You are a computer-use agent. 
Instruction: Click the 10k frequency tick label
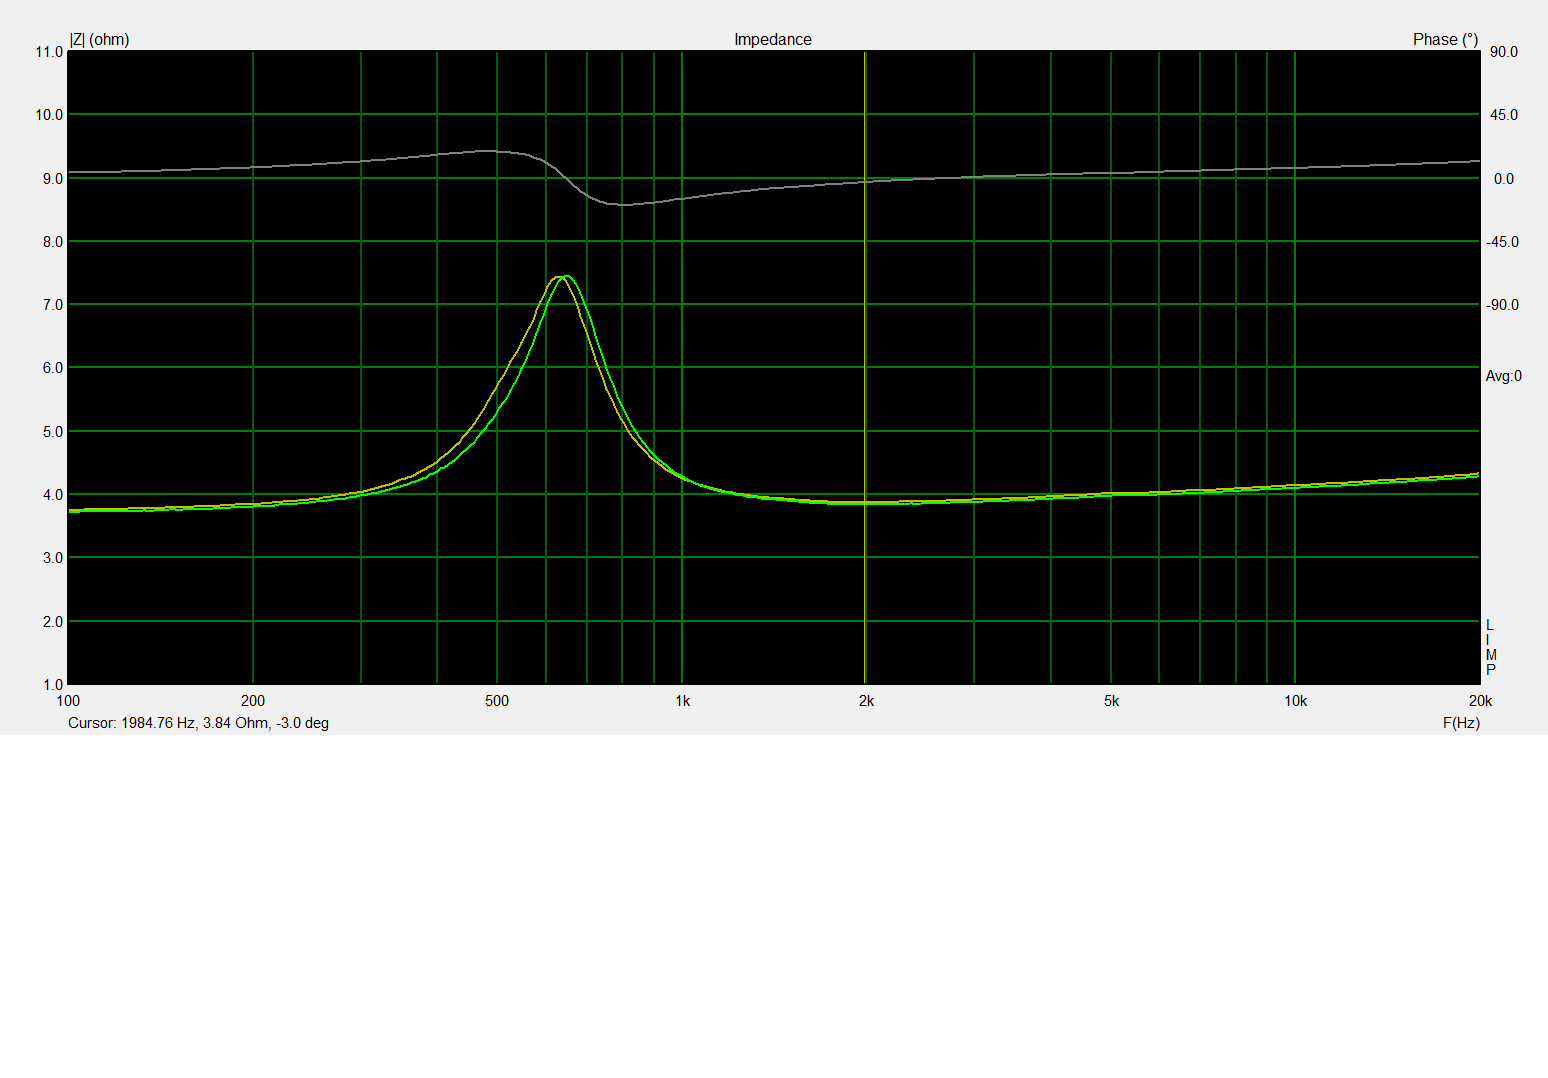click(x=1295, y=701)
